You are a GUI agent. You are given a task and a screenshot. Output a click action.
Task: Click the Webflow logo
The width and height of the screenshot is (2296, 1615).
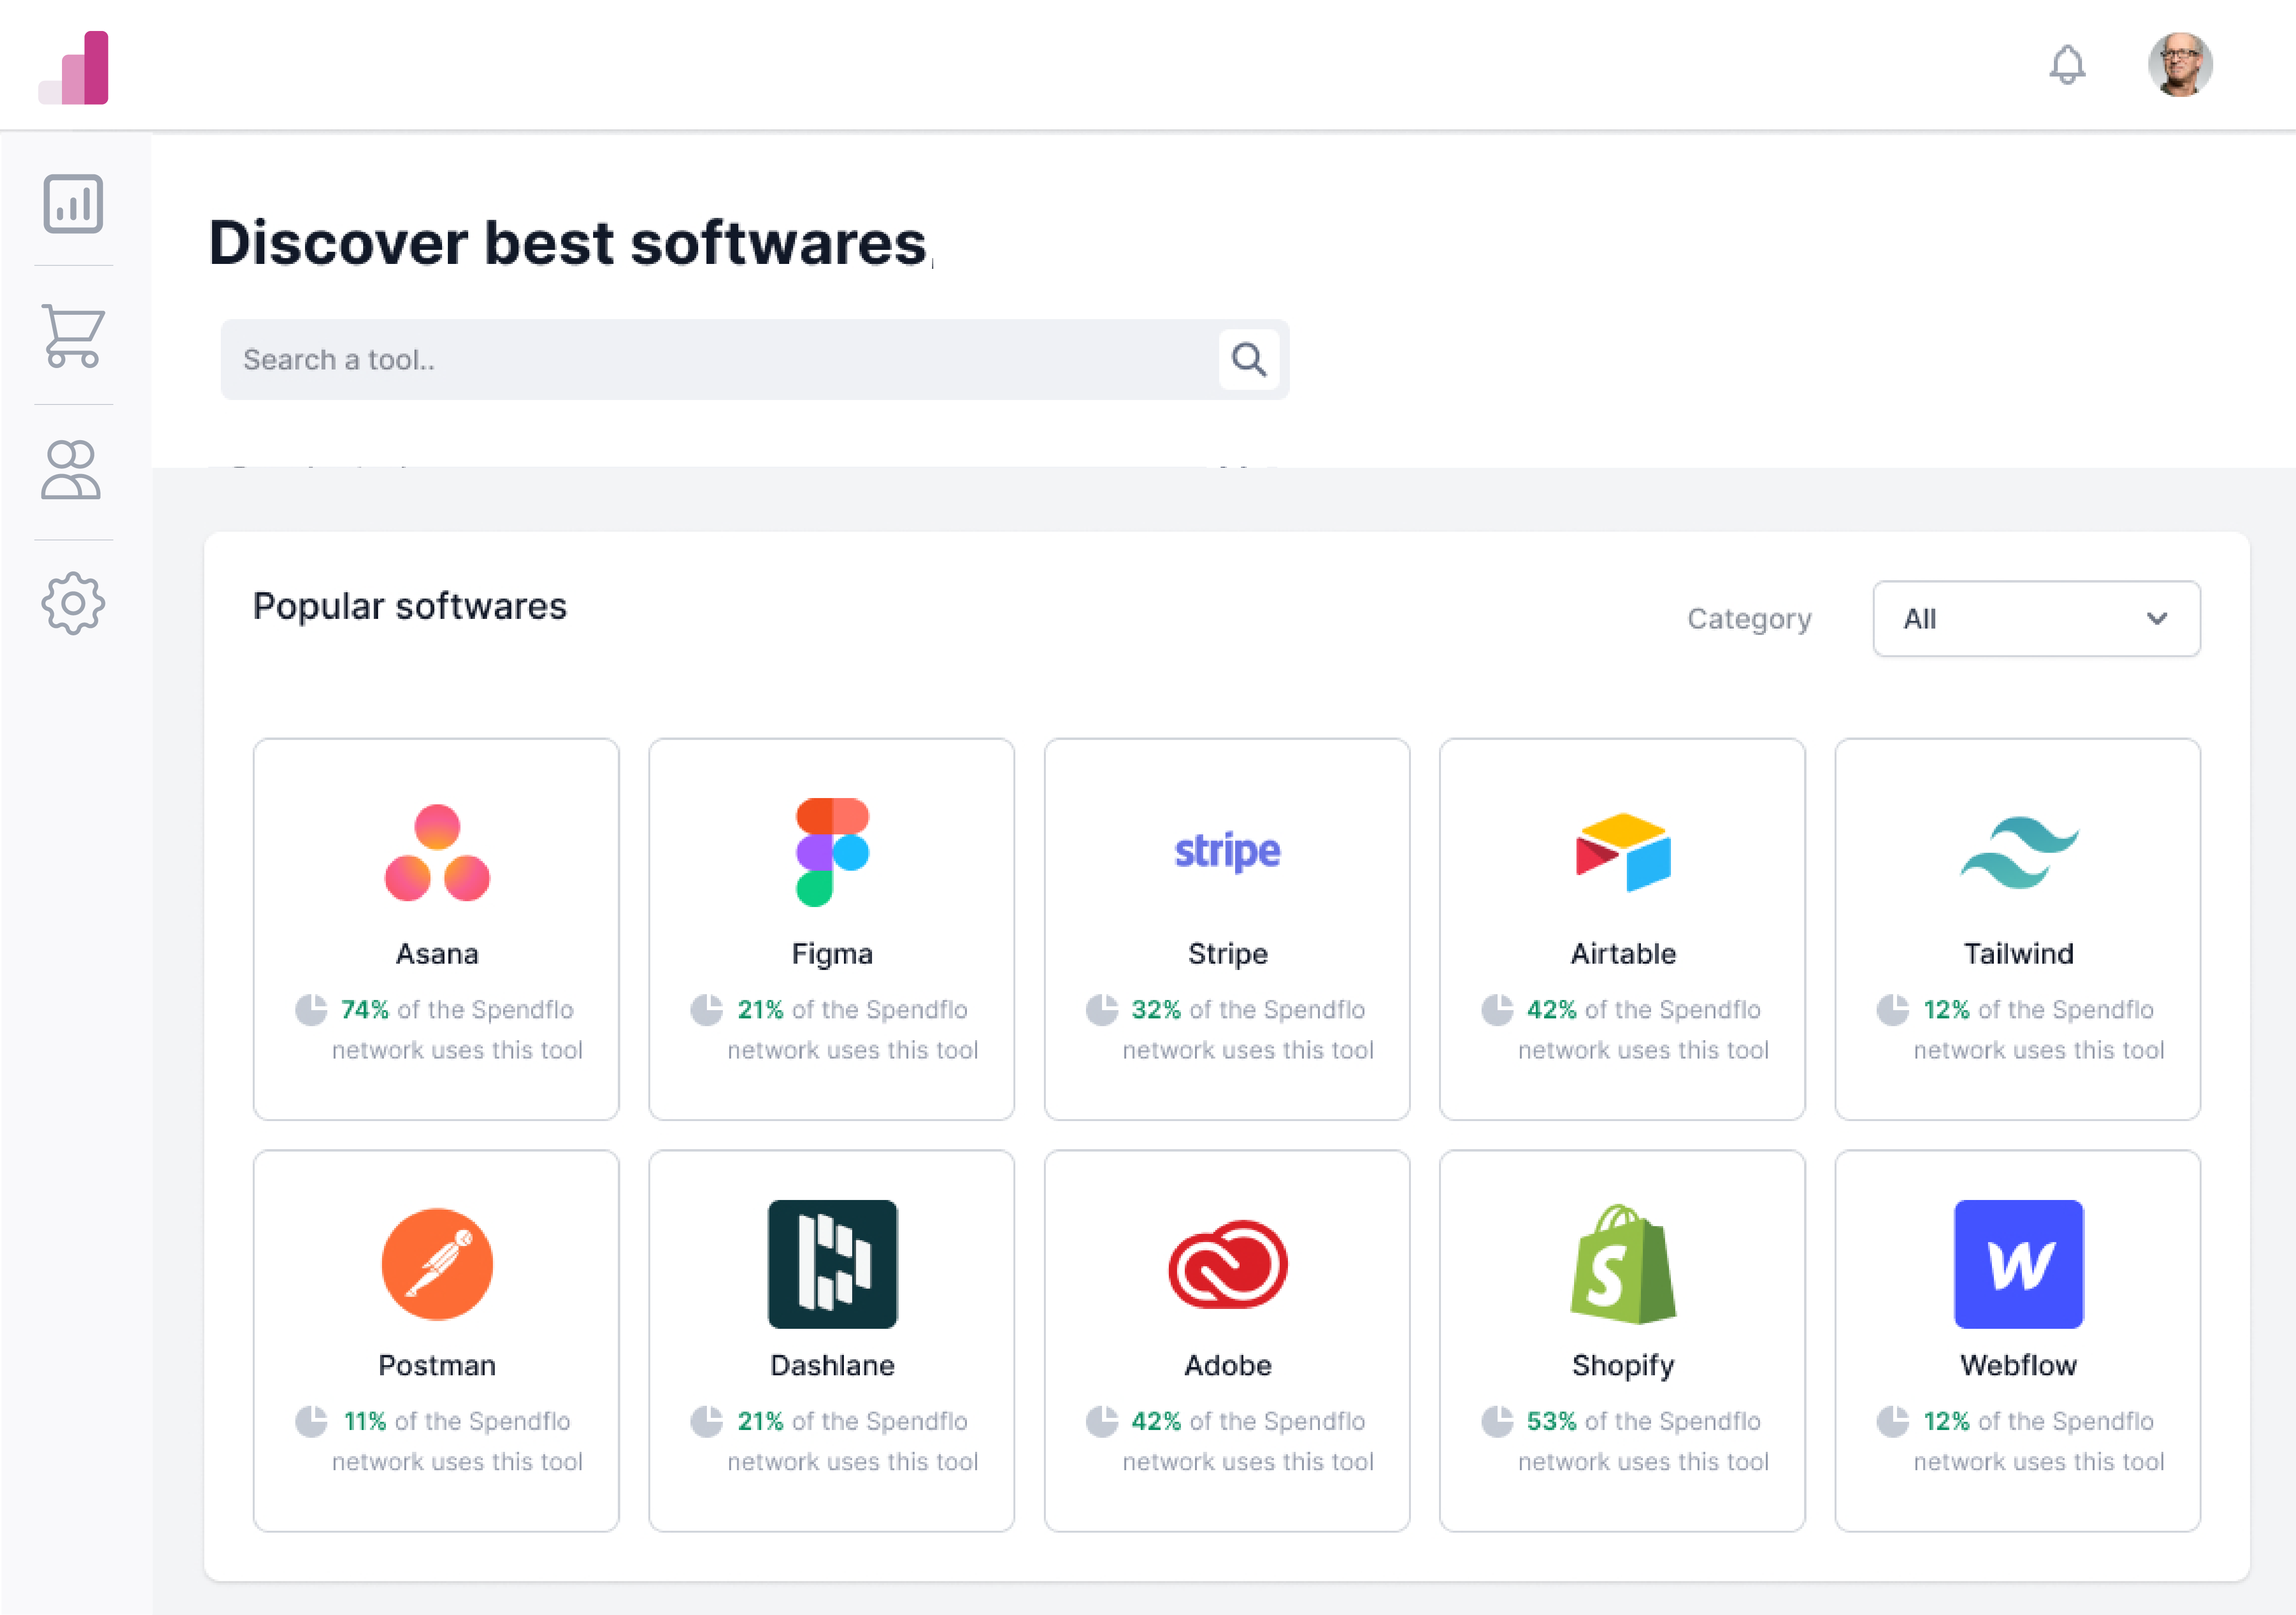(2018, 1264)
